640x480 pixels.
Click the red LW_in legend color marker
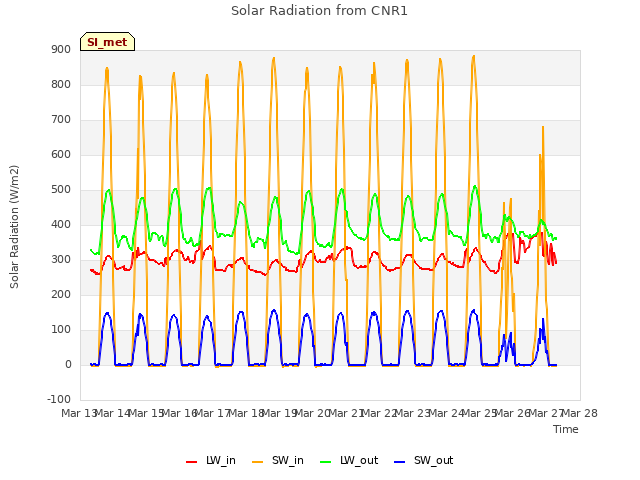pos(191,462)
